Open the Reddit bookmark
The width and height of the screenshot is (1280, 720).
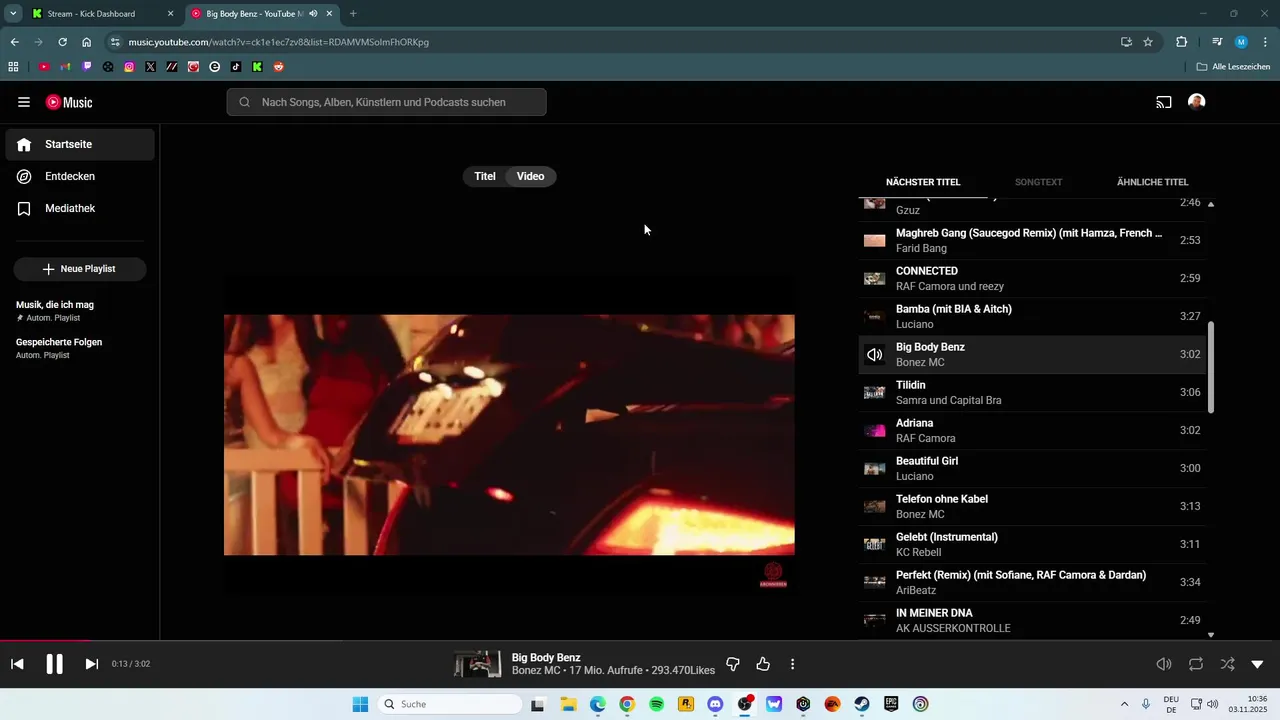point(278,67)
